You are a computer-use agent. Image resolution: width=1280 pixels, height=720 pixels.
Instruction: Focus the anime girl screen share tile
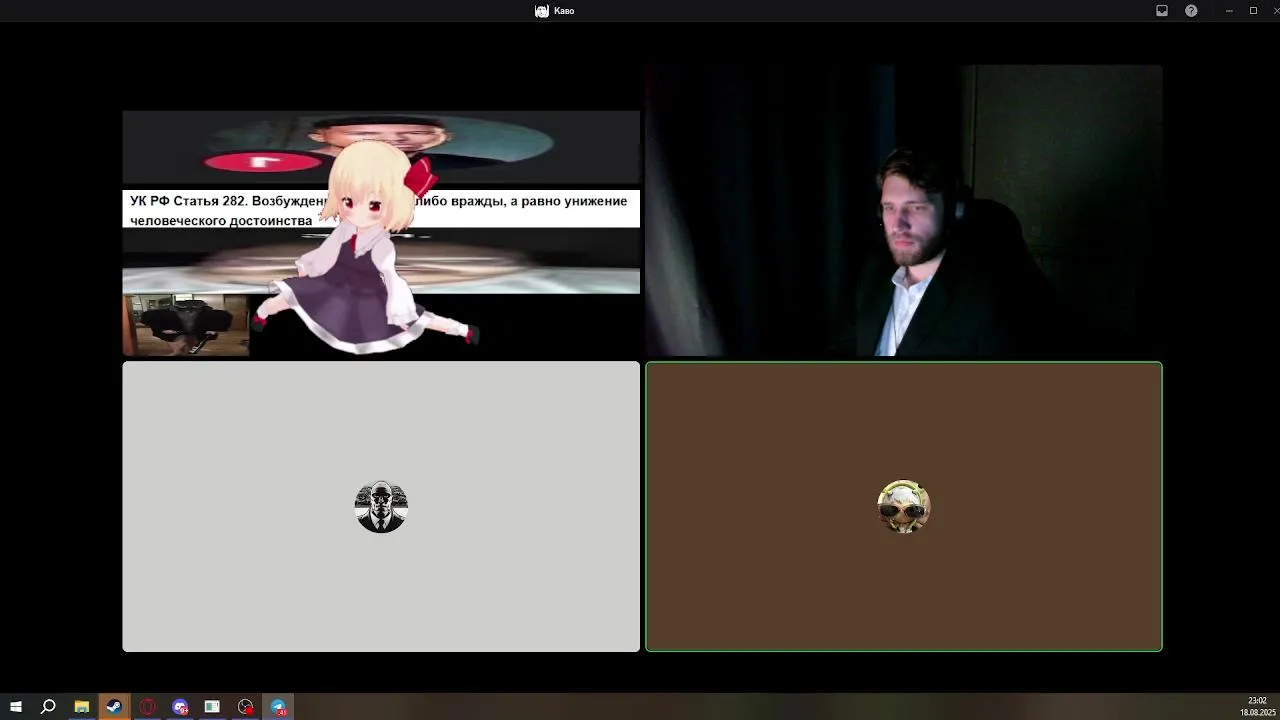(381, 211)
